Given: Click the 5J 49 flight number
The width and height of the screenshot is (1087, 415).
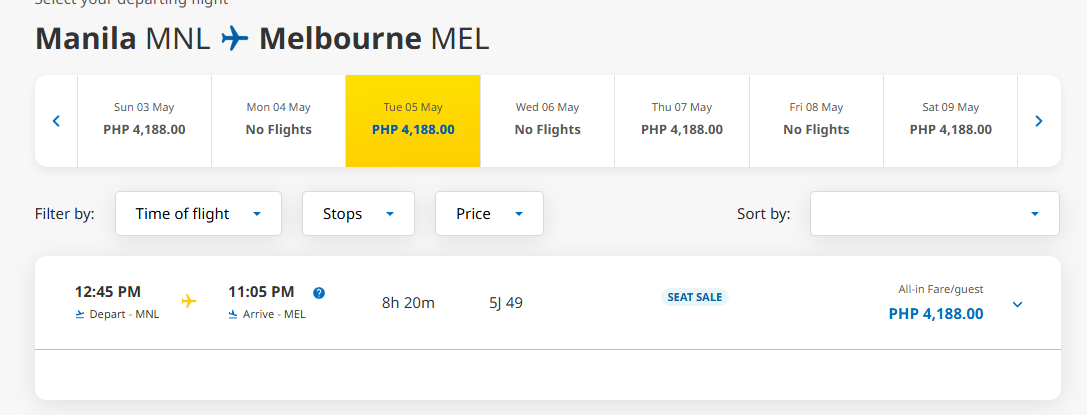Looking at the screenshot, I should click(x=506, y=303).
